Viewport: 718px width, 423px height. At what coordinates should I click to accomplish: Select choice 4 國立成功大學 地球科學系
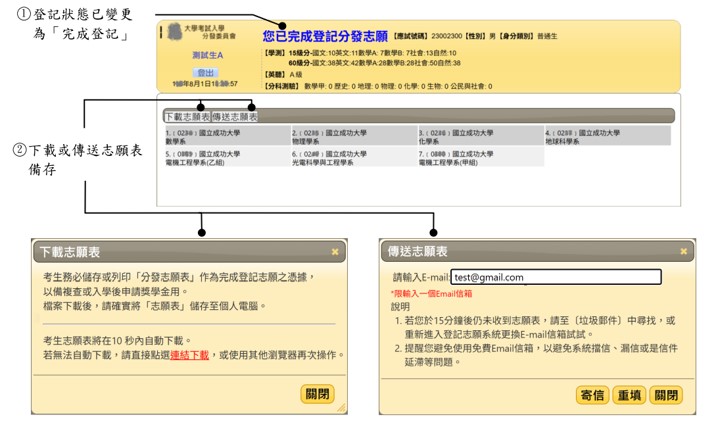coord(608,136)
